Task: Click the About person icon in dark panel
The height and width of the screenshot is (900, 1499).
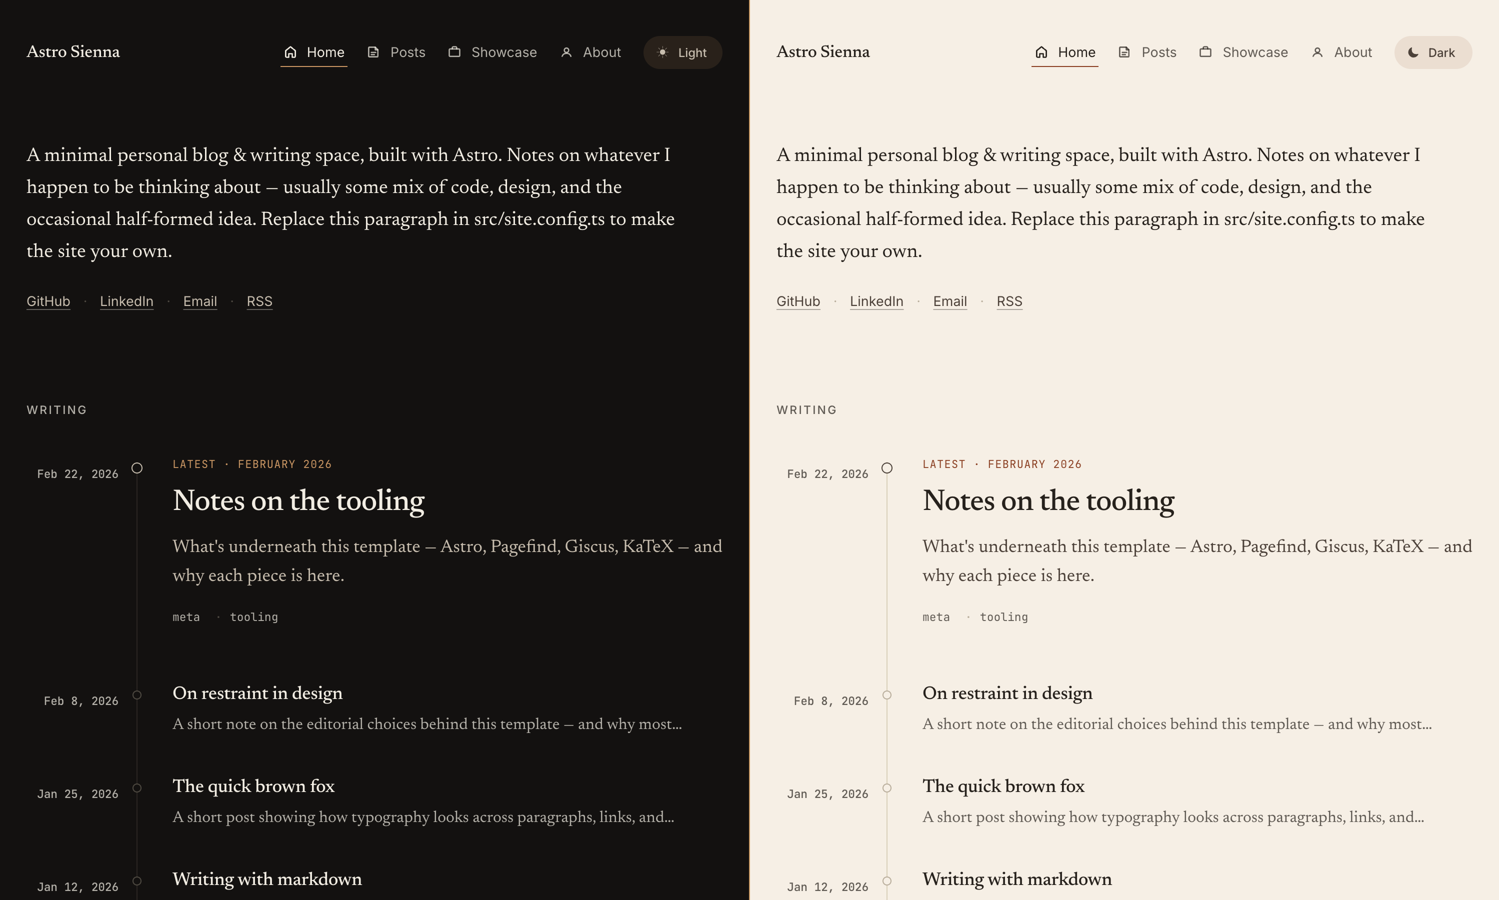Action: point(566,52)
